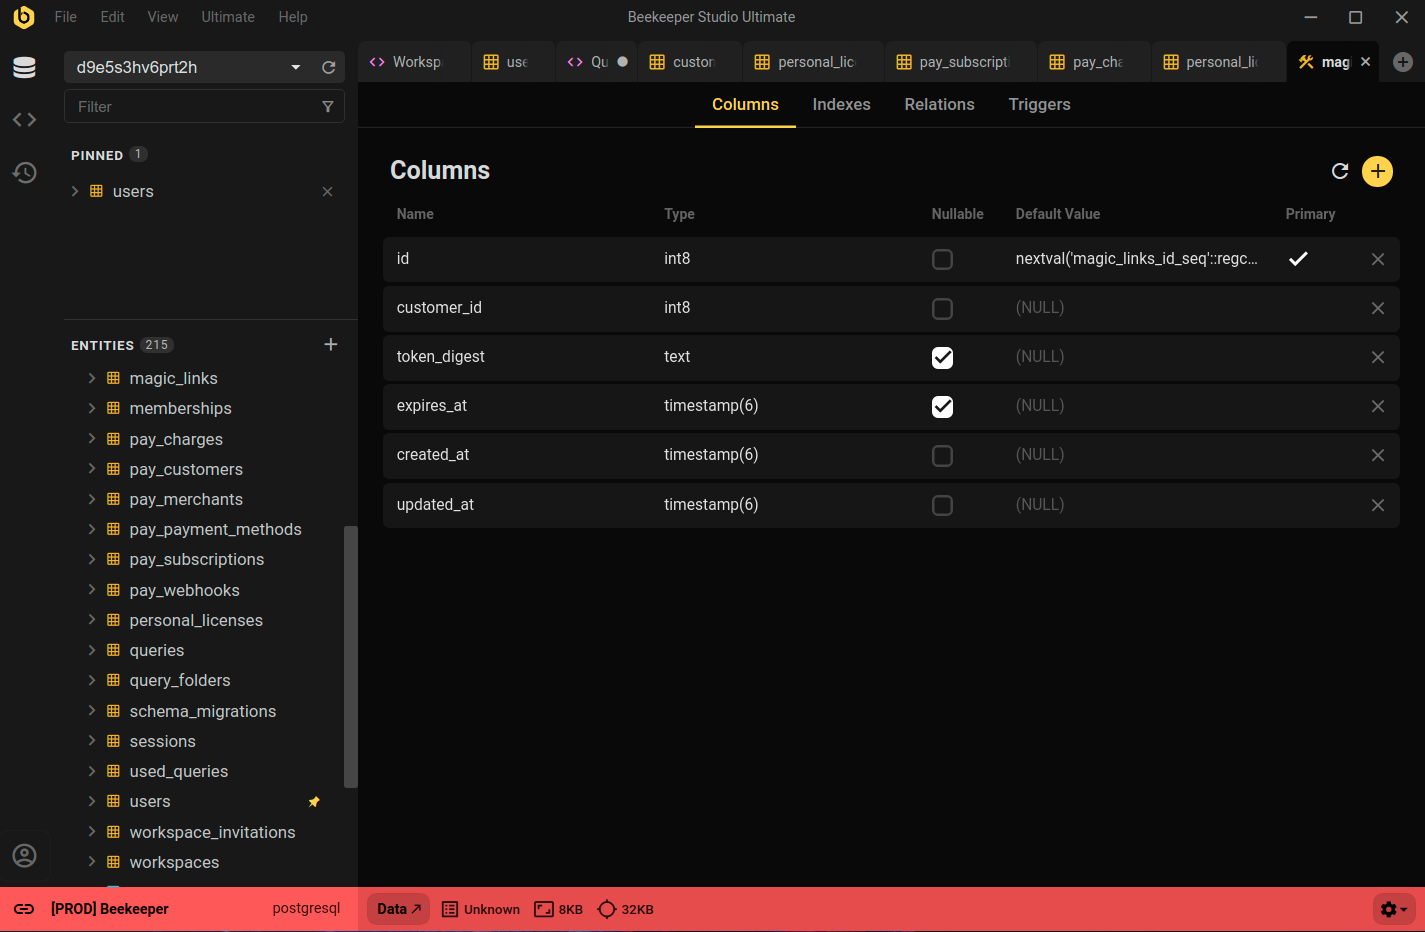1425x932 pixels.
Task: Uncheck nullable for expires_at column
Action: point(942,406)
